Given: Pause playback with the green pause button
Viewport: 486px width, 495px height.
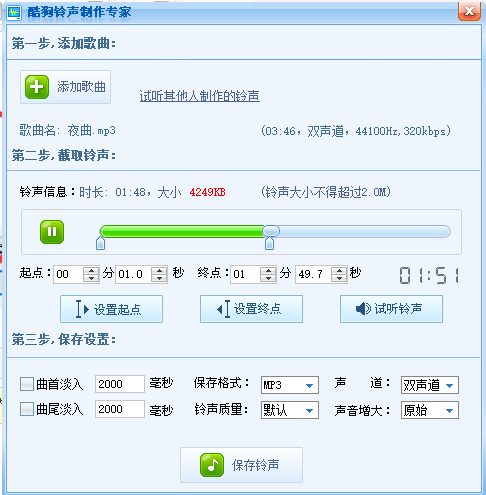Looking at the screenshot, I should 52,232.
